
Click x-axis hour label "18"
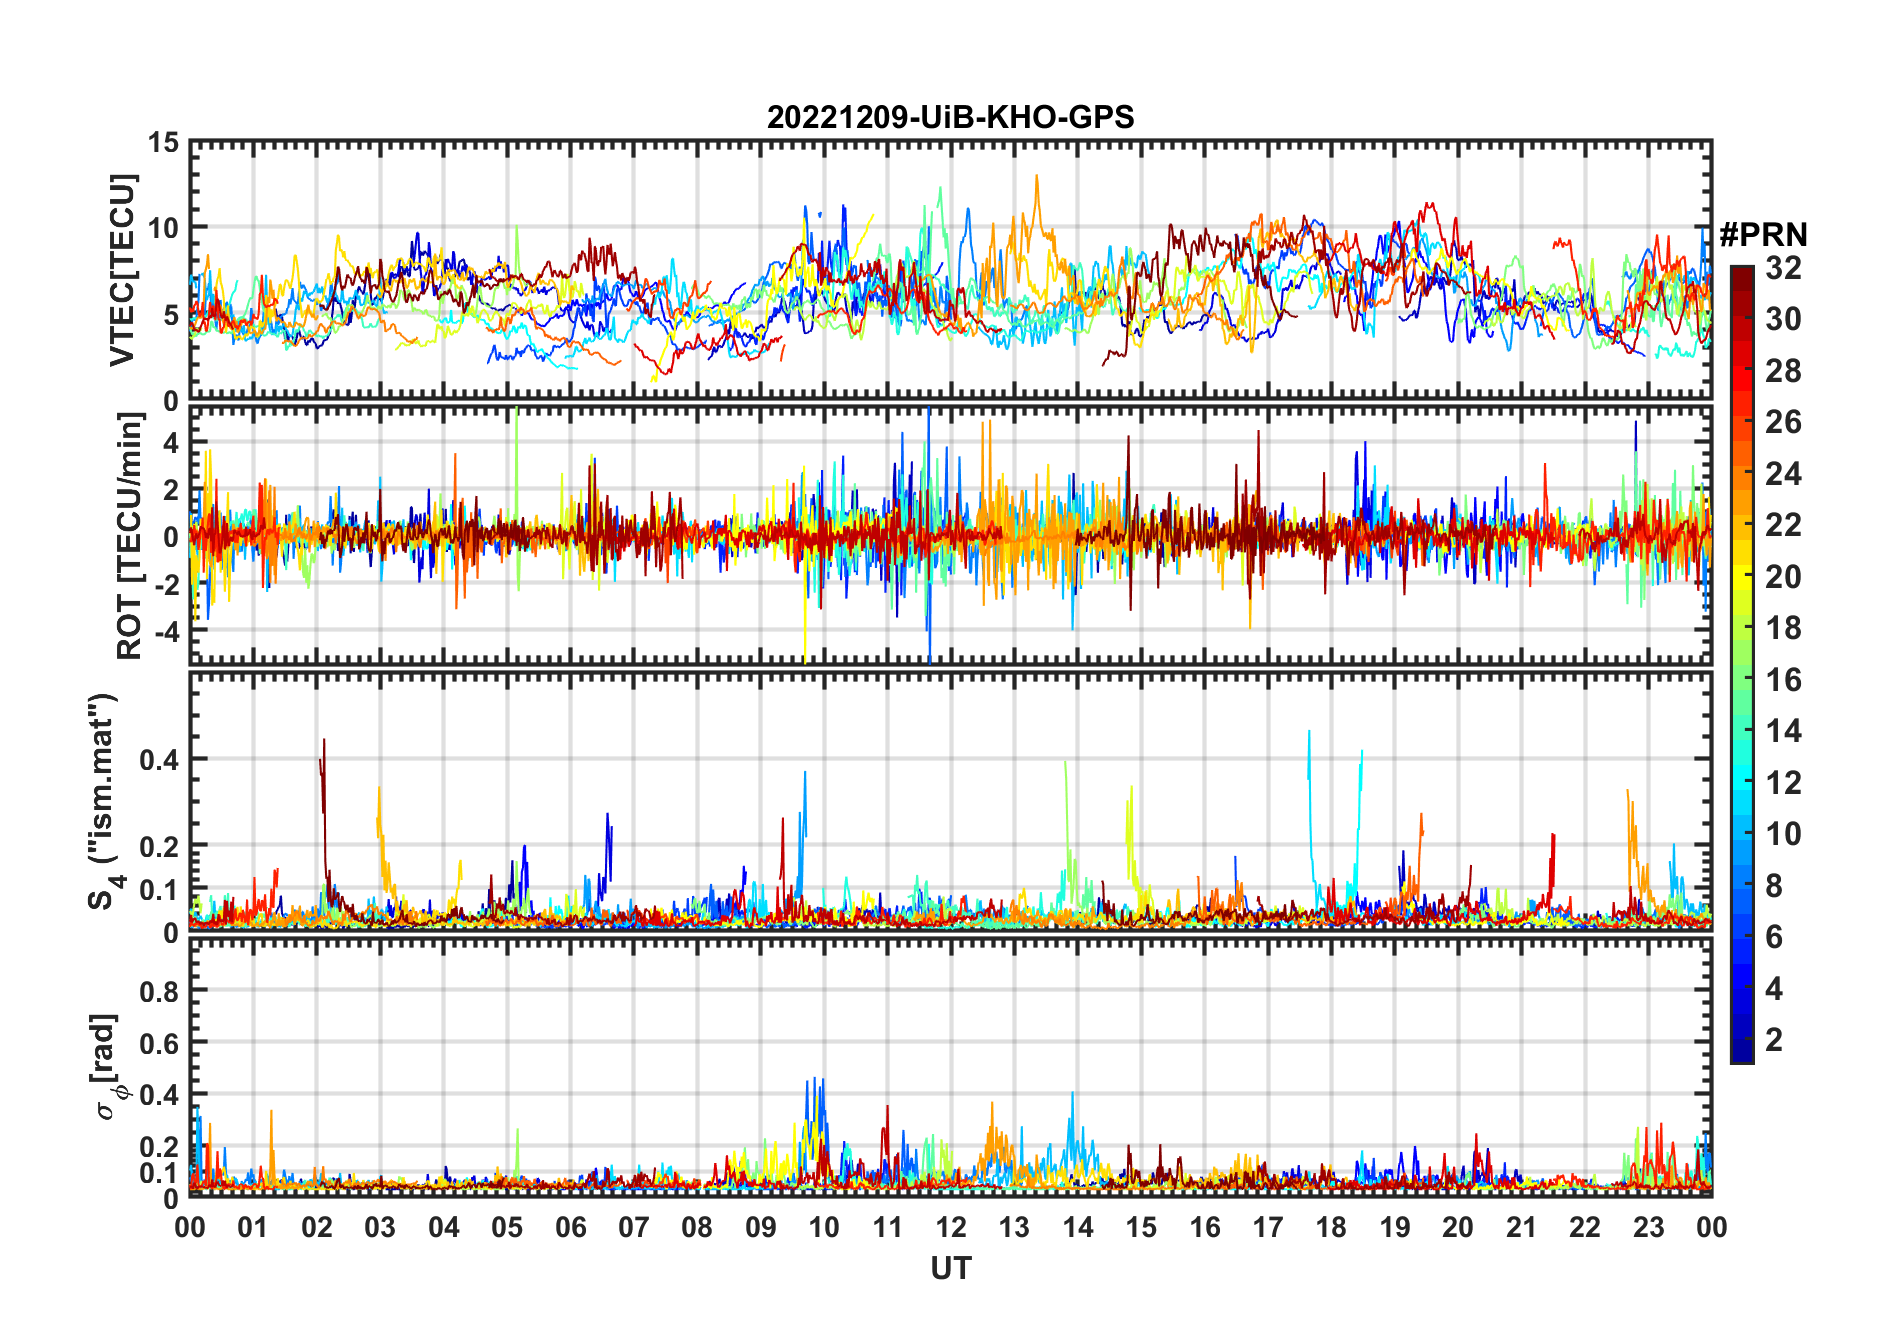click(1331, 1228)
